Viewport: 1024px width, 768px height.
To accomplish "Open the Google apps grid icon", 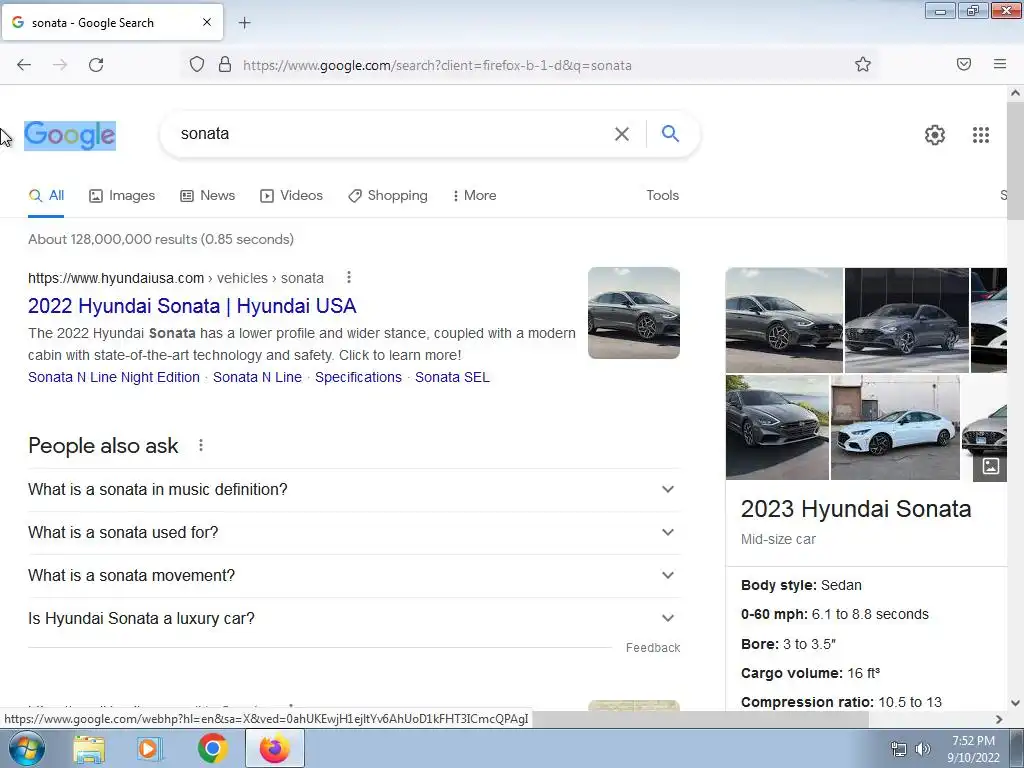I will pos(981,135).
